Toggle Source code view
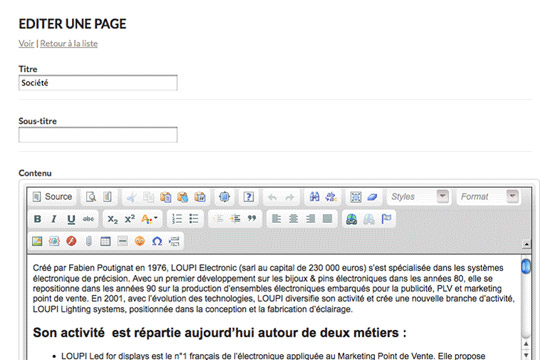Image resolution: width=540 pixels, height=360 pixels. pos(52,197)
